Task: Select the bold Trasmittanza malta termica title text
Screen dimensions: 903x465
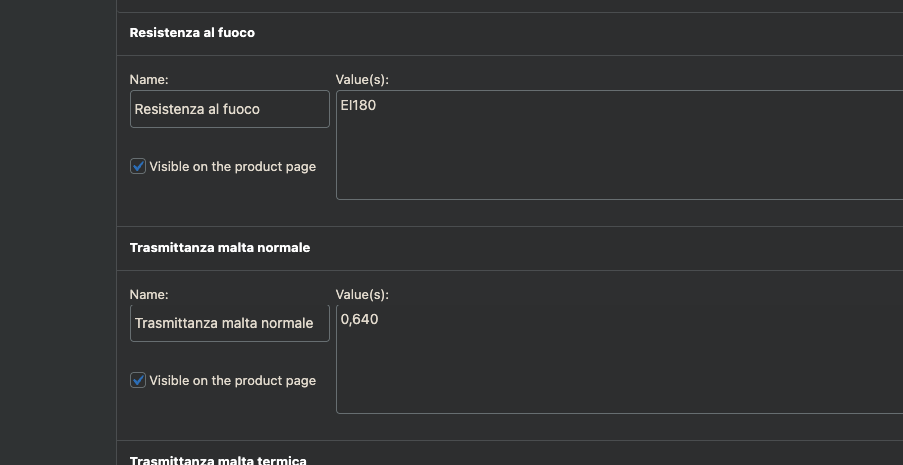Action: click(218, 460)
